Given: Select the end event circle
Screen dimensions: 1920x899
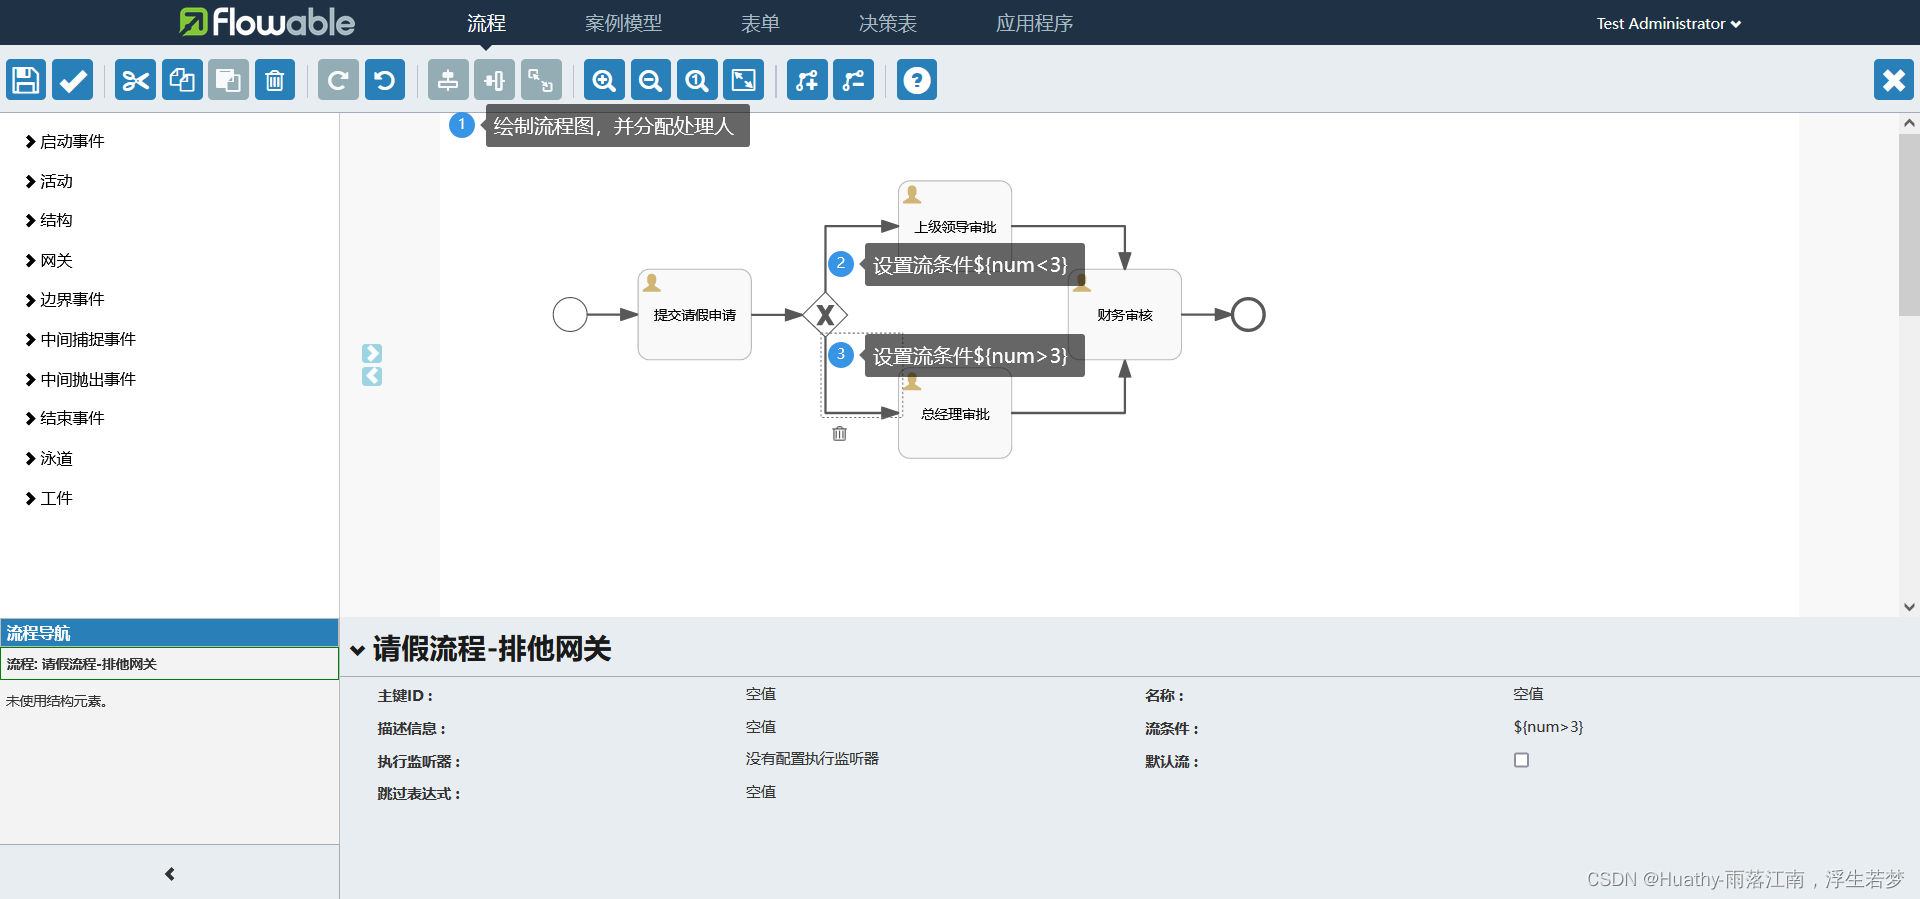Looking at the screenshot, I should (x=1248, y=314).
